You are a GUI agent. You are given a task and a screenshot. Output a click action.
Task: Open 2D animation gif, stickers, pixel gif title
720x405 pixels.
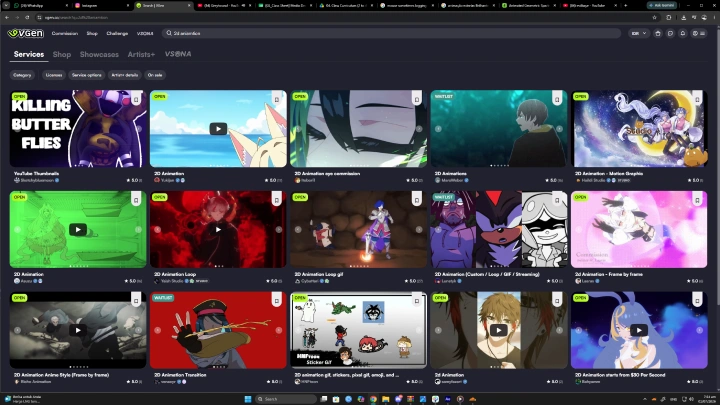[x=347, y=375]
